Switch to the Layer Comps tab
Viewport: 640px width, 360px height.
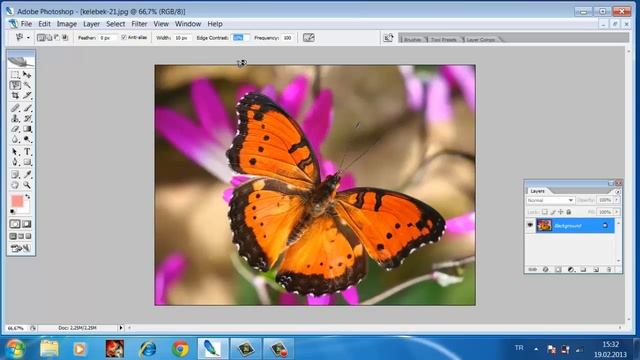pos(480,39)
